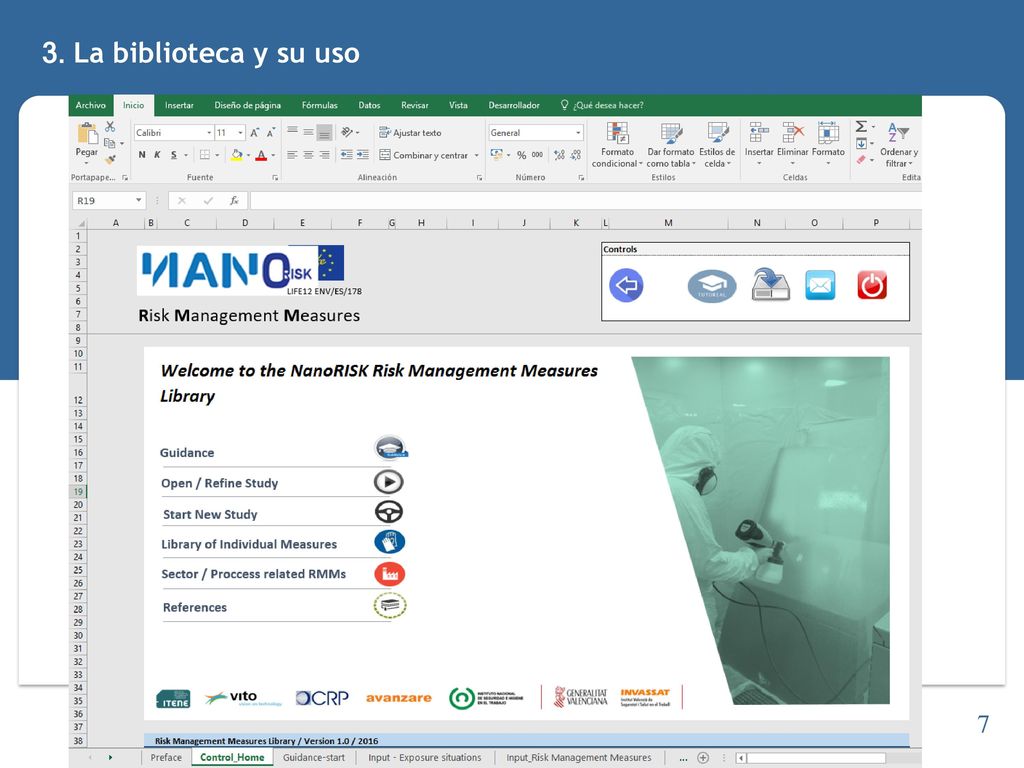
Task: Click the email envelope control icon
Action: point(820,285)
